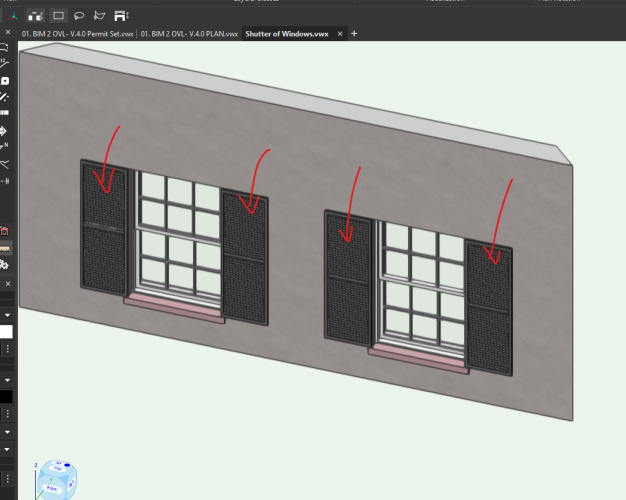Viewport: 626px width, 500px height.
Task: Select the wall tool set icon
Action: [5, 247]
